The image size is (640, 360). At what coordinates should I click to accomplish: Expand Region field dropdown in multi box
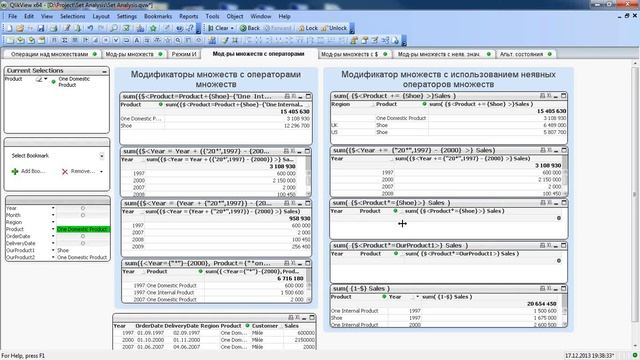click(x=53, y=222)
